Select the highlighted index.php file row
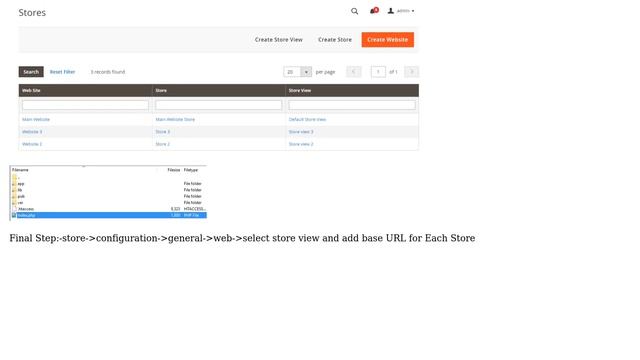The width and height of the screenshot is (640, 360). [109, 215]
